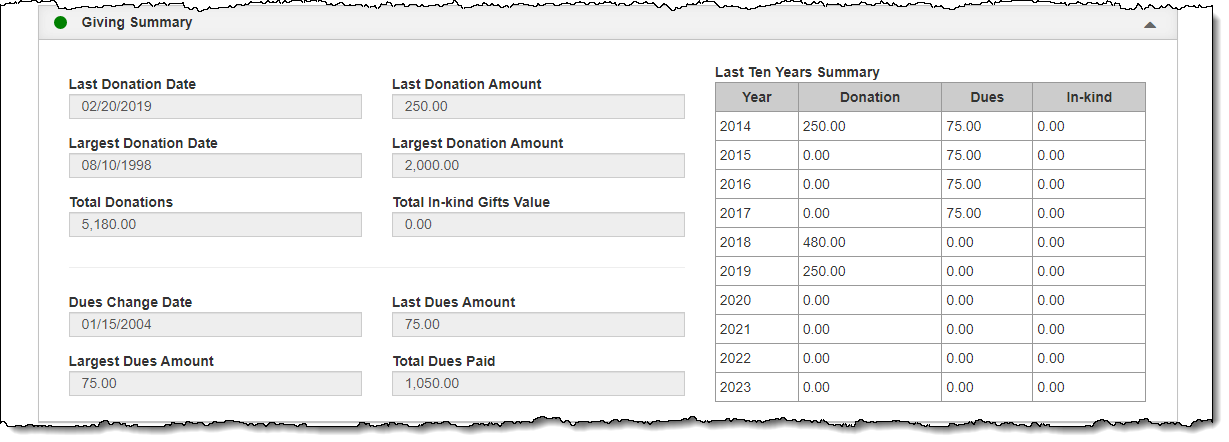Screen dimensions: 1229x442
Task: Click the Donation column header
Action: point(870,97)
